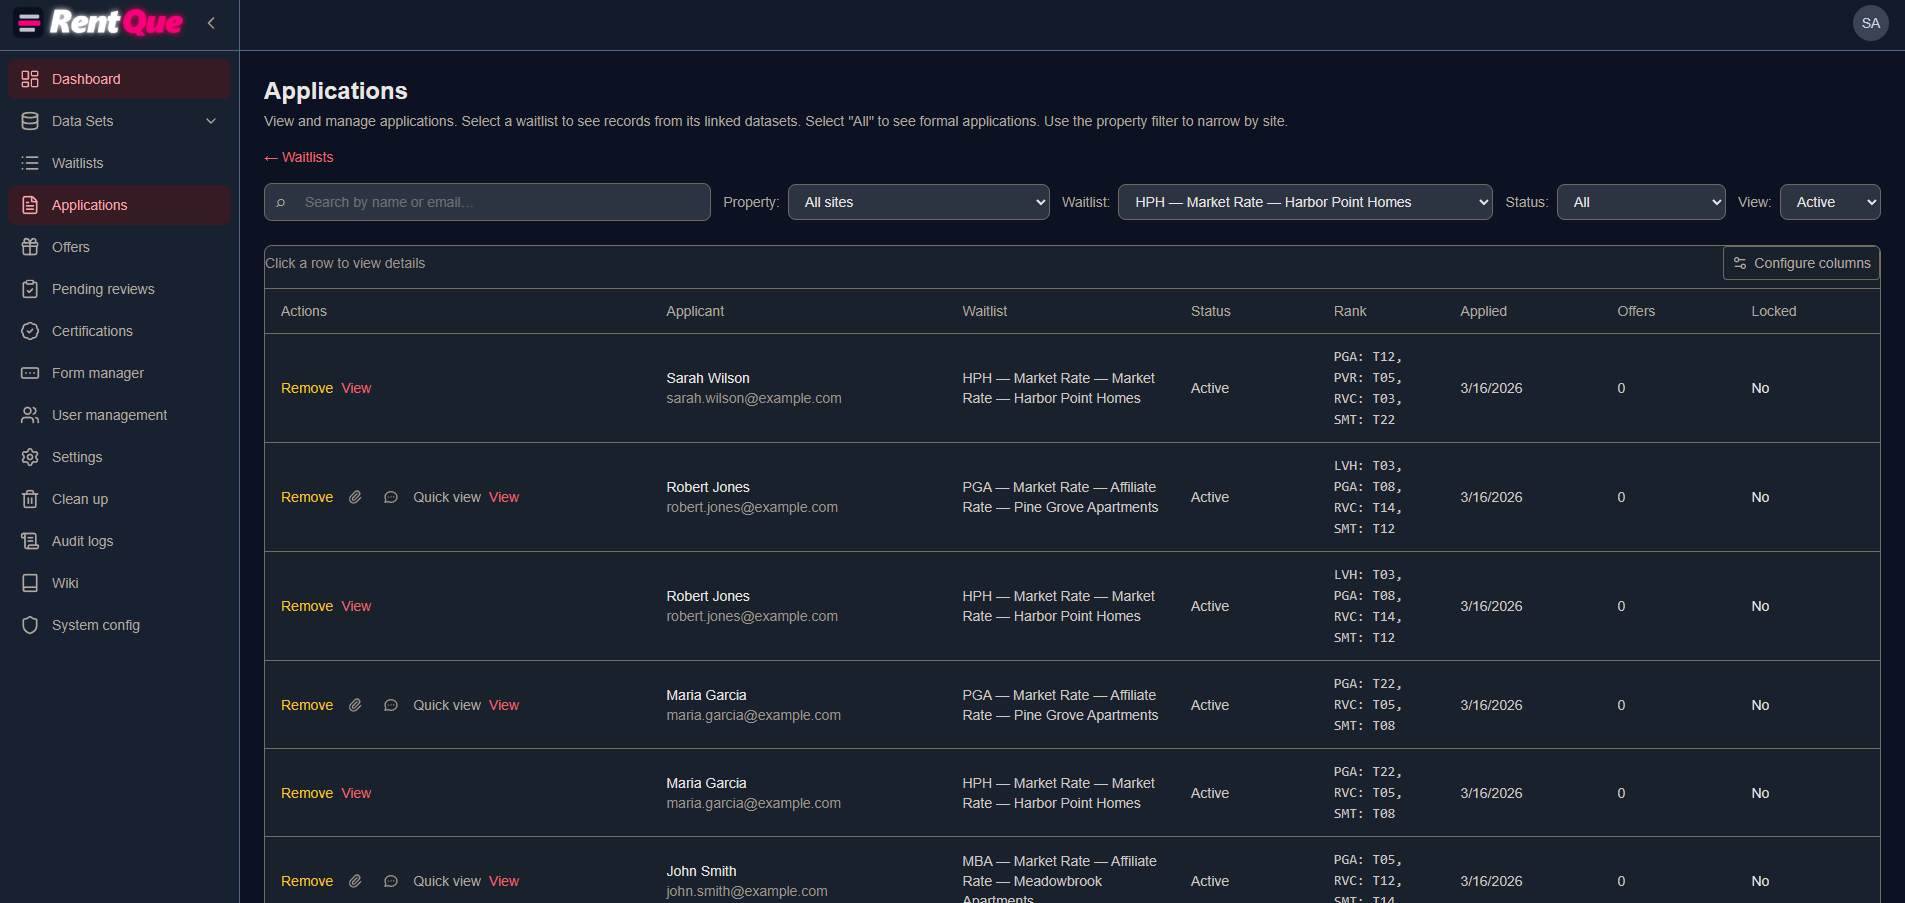Click the Settings gear icon

(x=30, y=457)
